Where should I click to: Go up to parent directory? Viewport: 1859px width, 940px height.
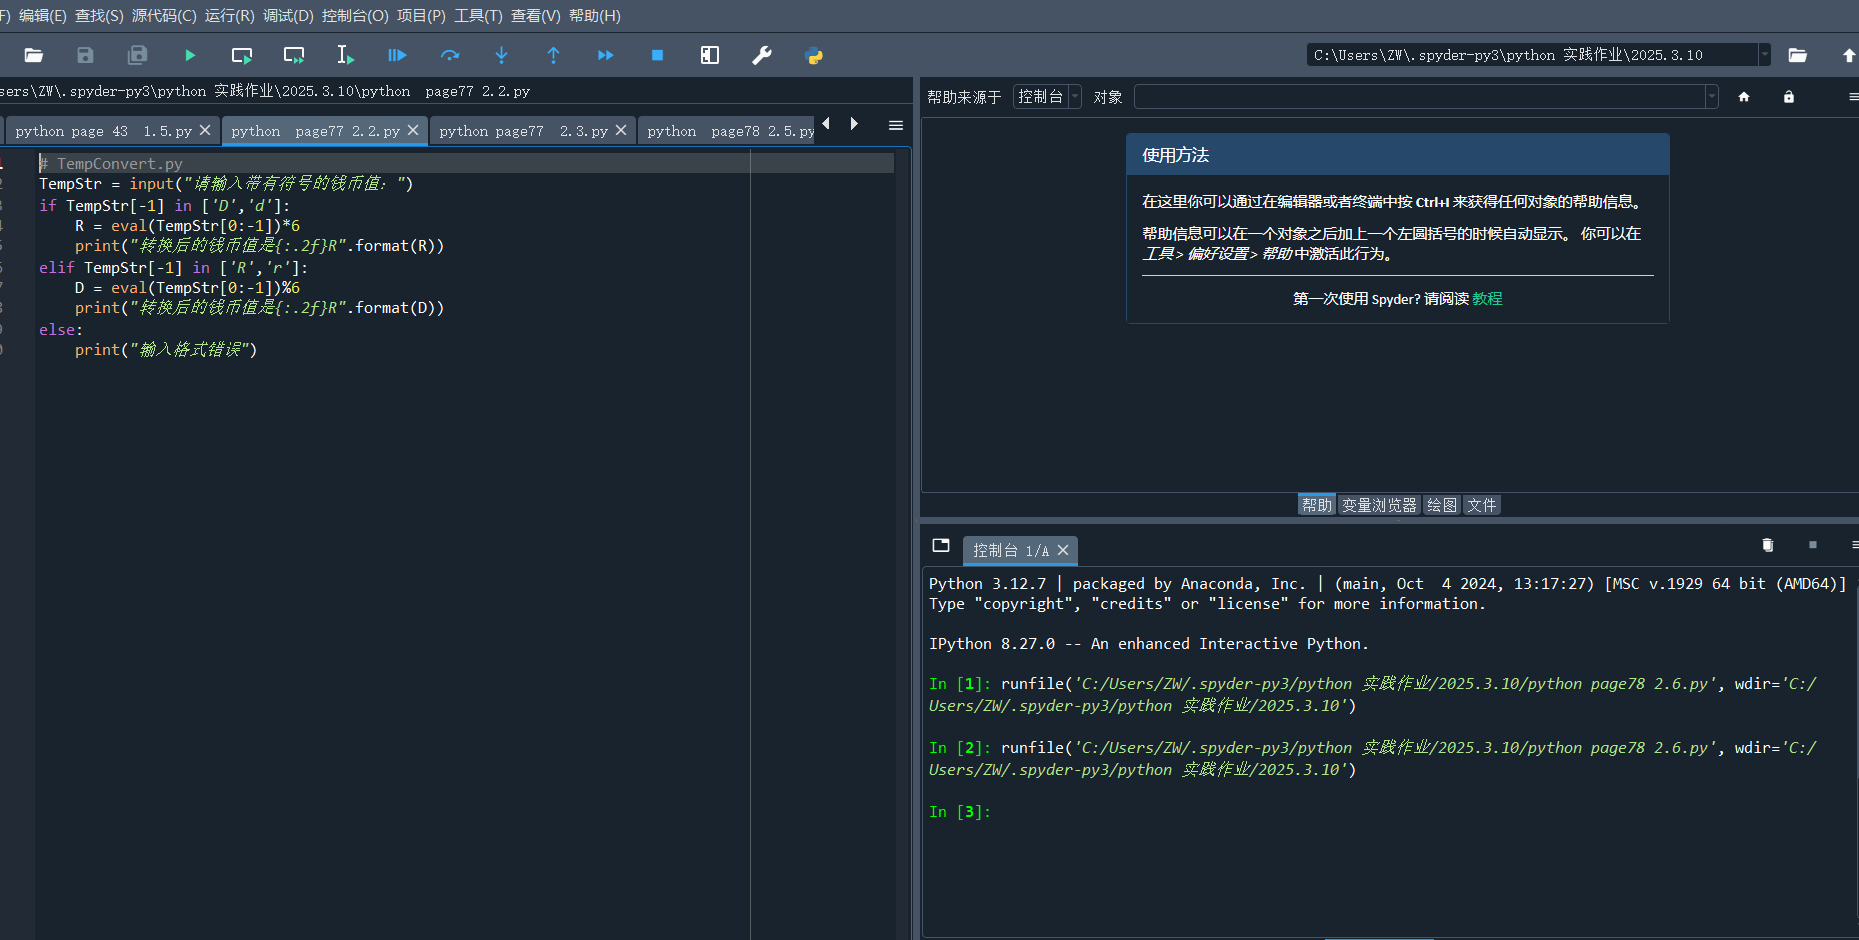1848,55
